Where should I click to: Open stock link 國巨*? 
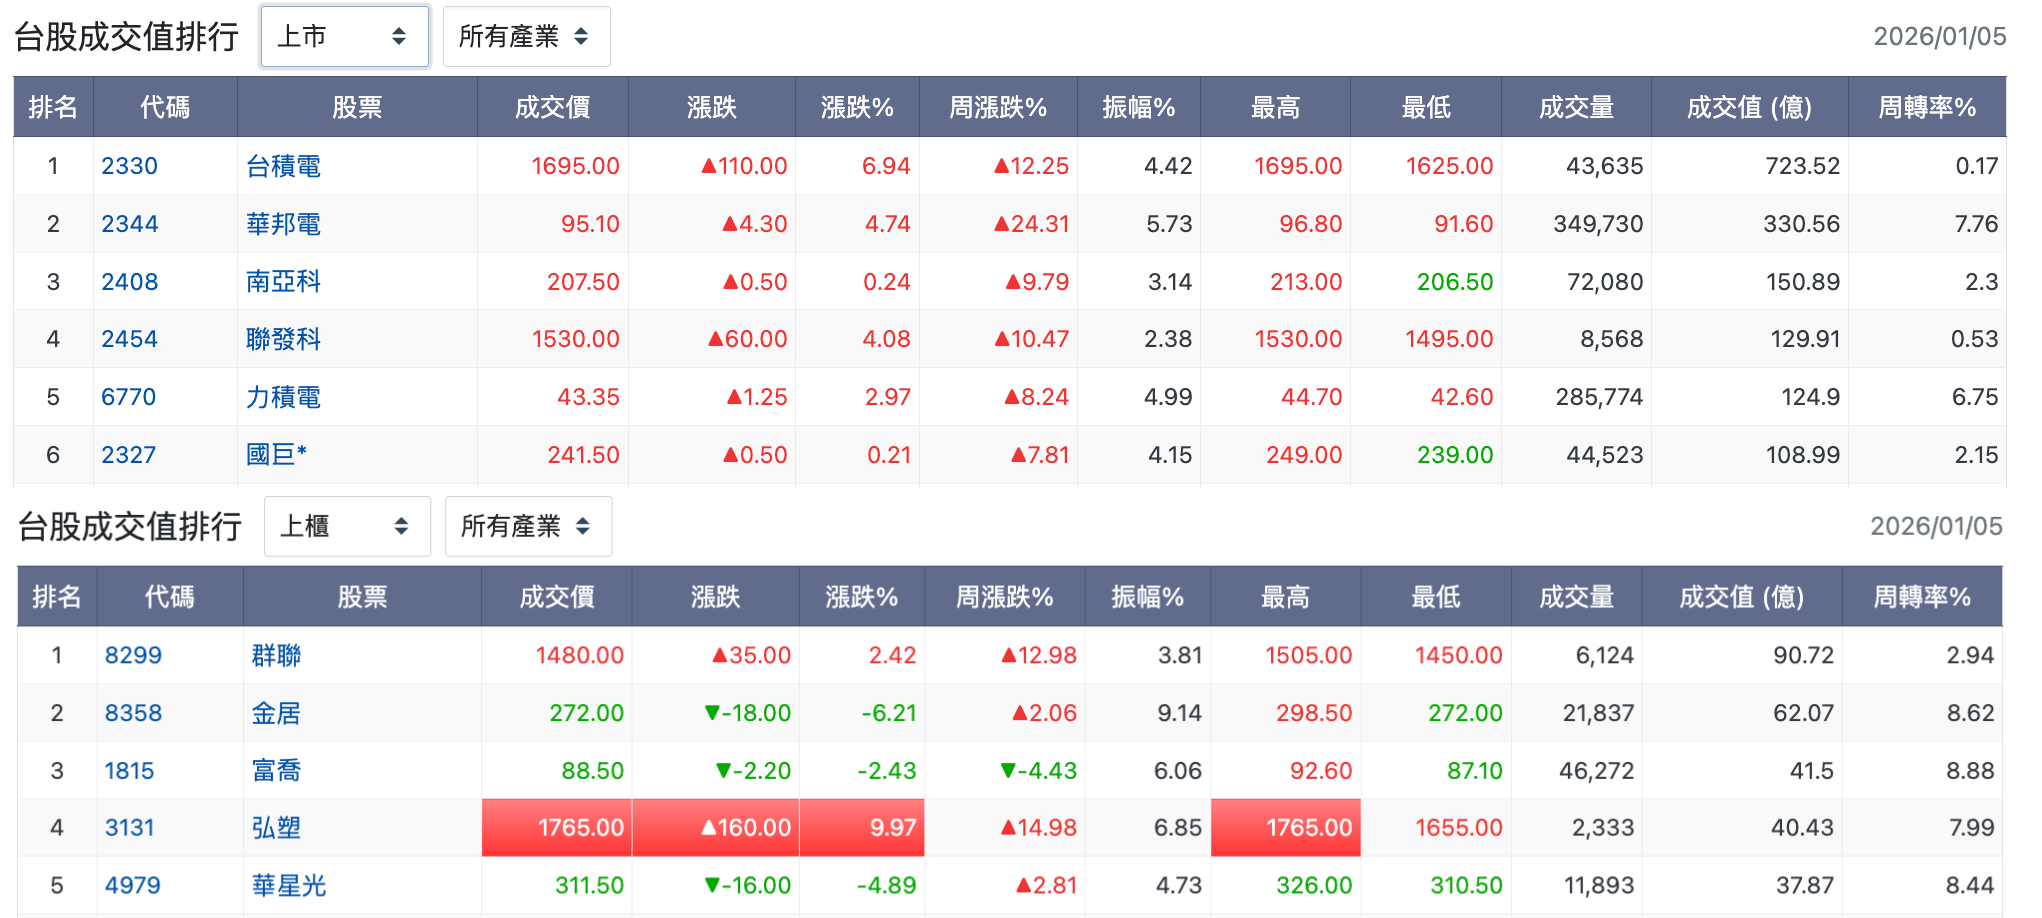coord(277,455)
